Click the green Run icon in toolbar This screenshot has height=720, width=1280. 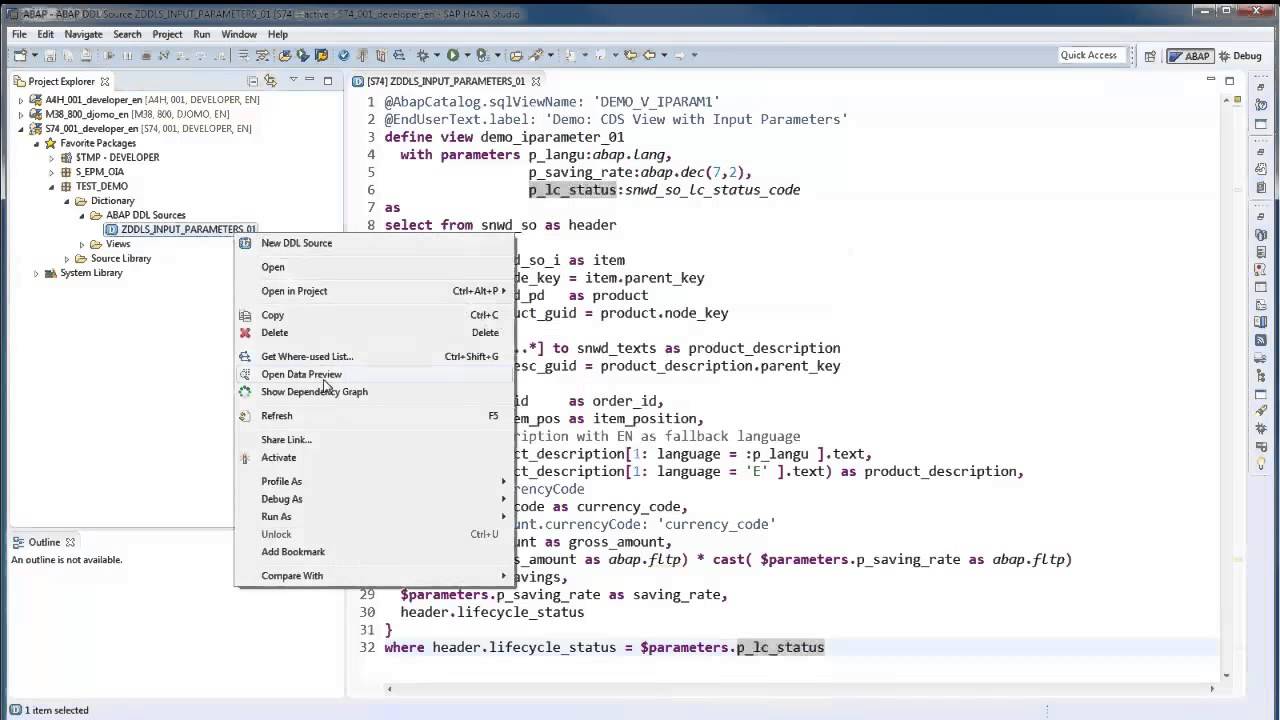click(453, 55)
